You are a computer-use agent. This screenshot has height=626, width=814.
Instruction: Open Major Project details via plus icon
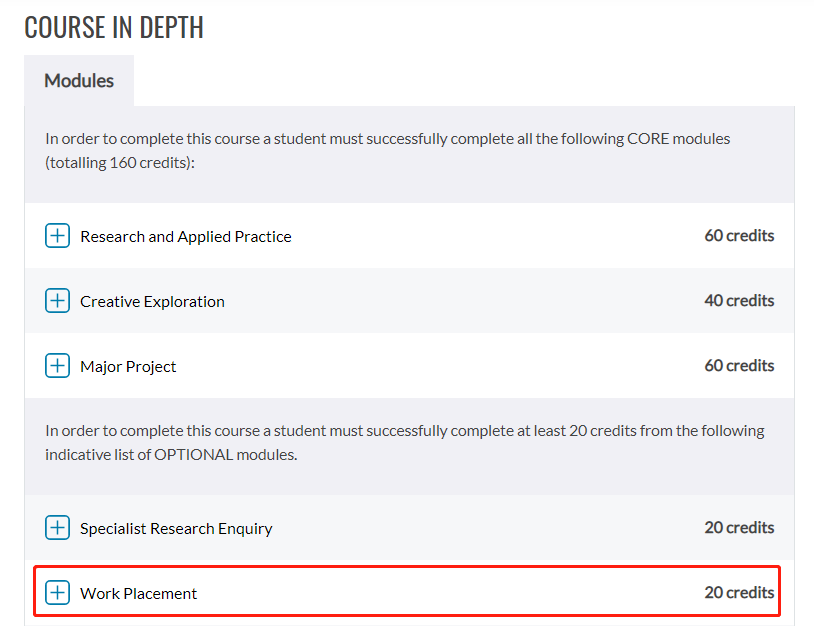click(x=58, y=366)
